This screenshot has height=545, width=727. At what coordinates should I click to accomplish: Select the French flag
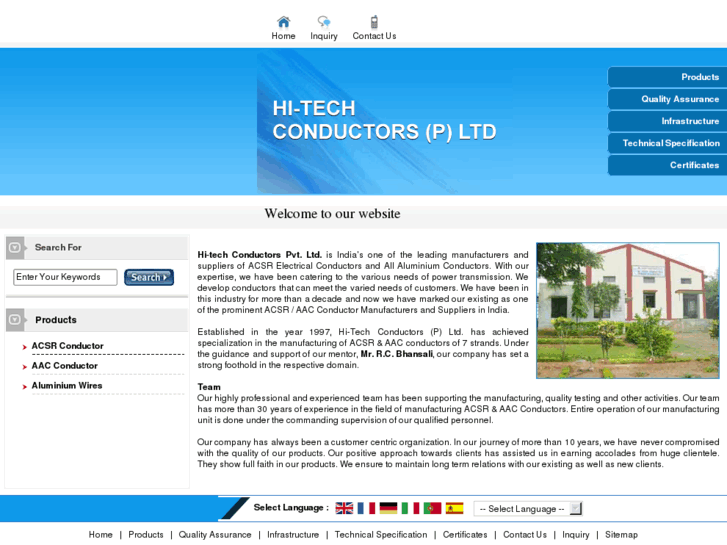366,508
